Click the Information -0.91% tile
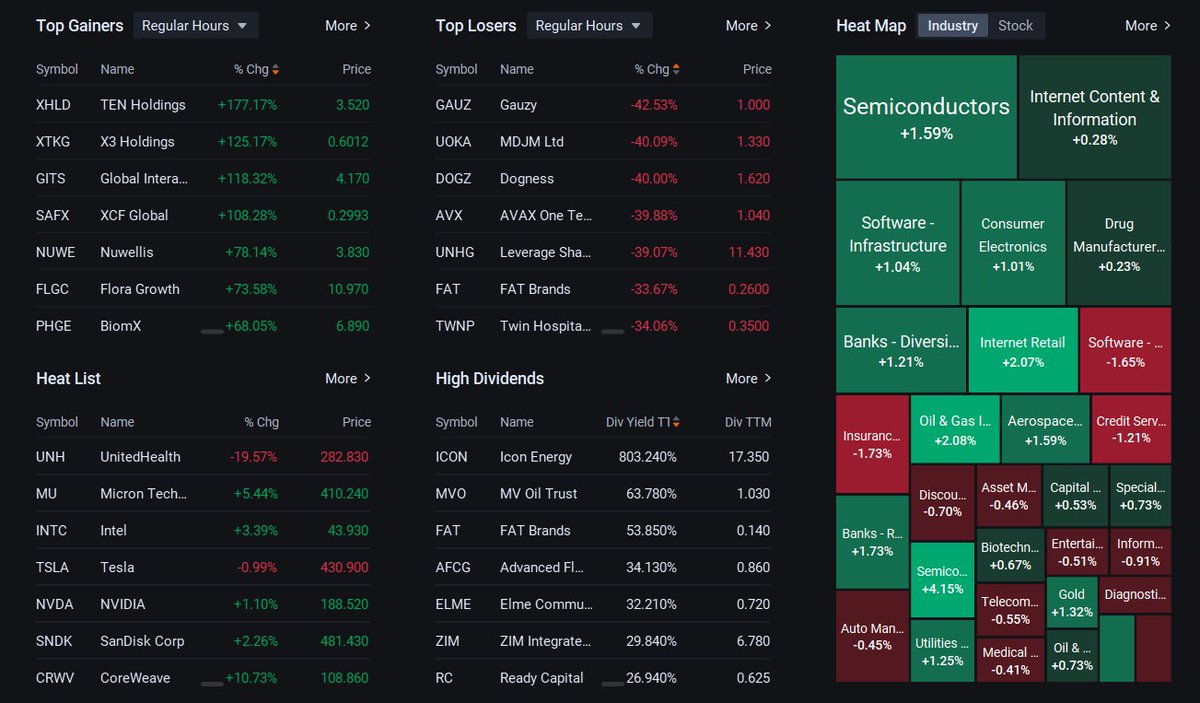The width and height of the screenshot is (1200, 703). 1140,551
